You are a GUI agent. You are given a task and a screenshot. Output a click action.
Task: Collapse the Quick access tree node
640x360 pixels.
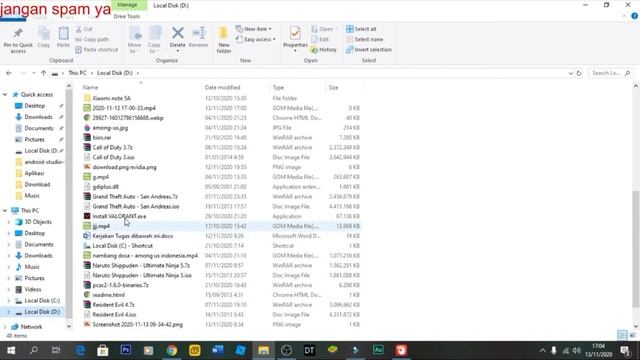click(x=5, y=94)
